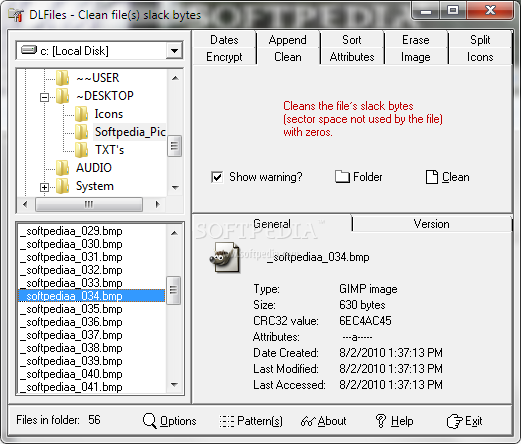Image resolution: width=521 pixels, height=444 pixels.
Task: Open the Image tab
Action: [x=416, y=57]
